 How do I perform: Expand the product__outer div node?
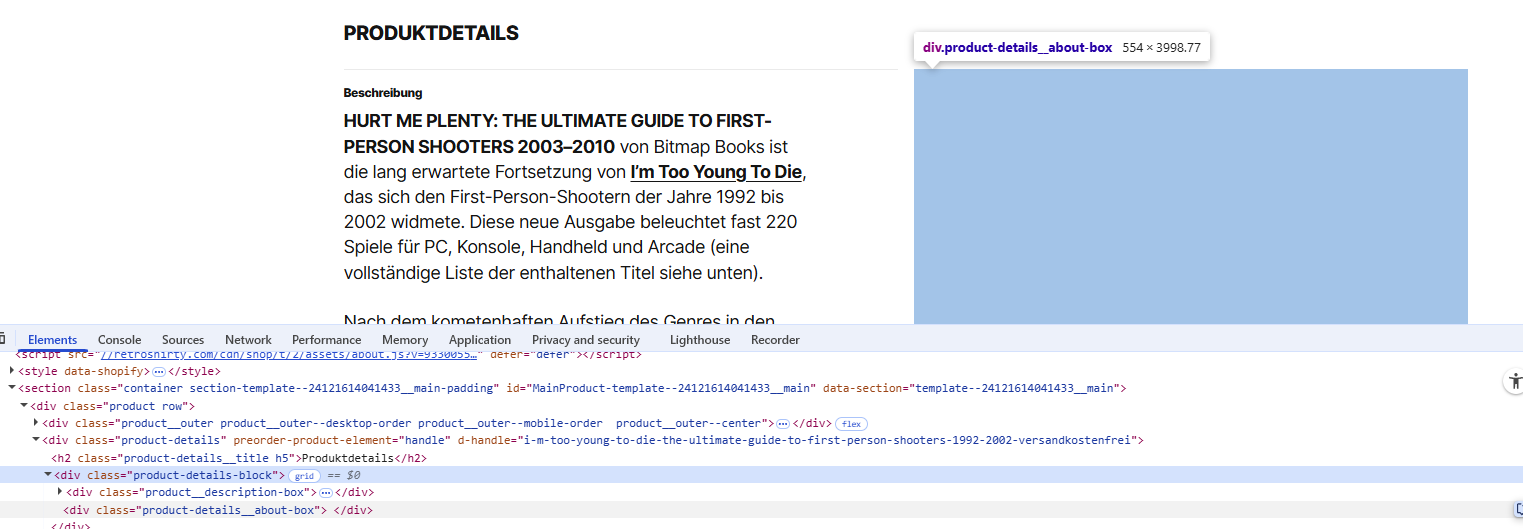(36, 423)
